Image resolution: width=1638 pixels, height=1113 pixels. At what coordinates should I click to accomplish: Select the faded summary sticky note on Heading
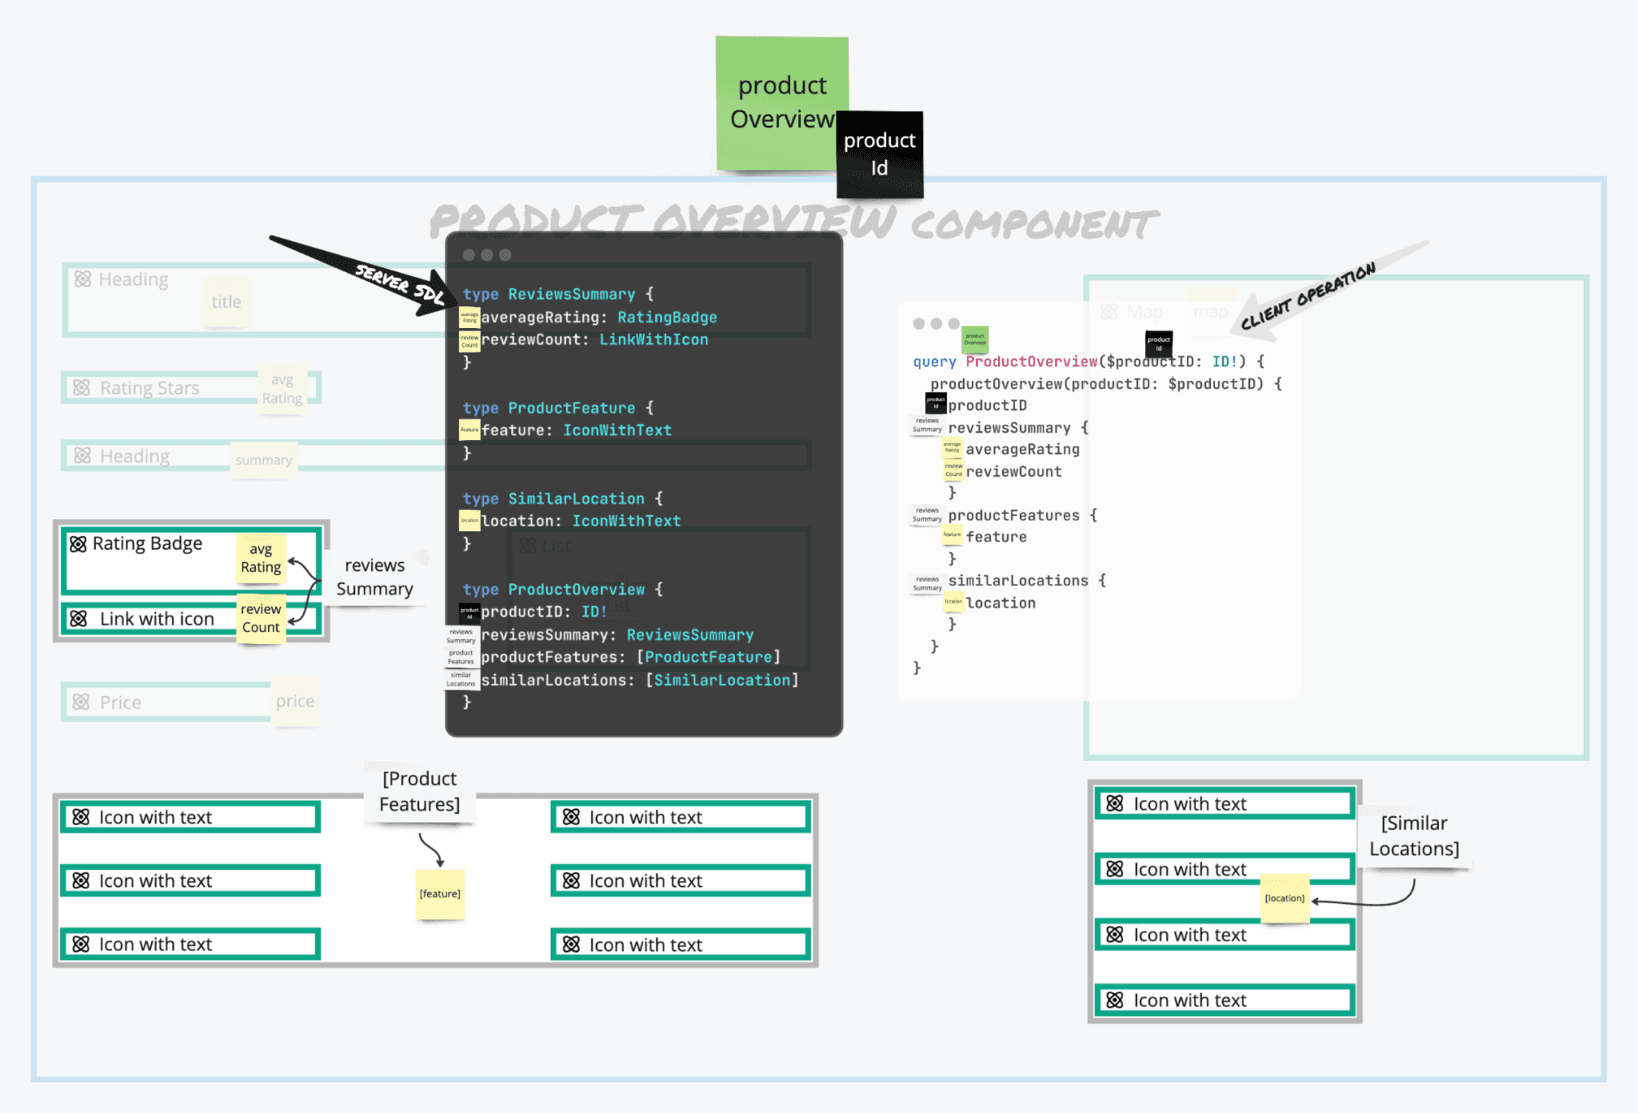[264, 460]
